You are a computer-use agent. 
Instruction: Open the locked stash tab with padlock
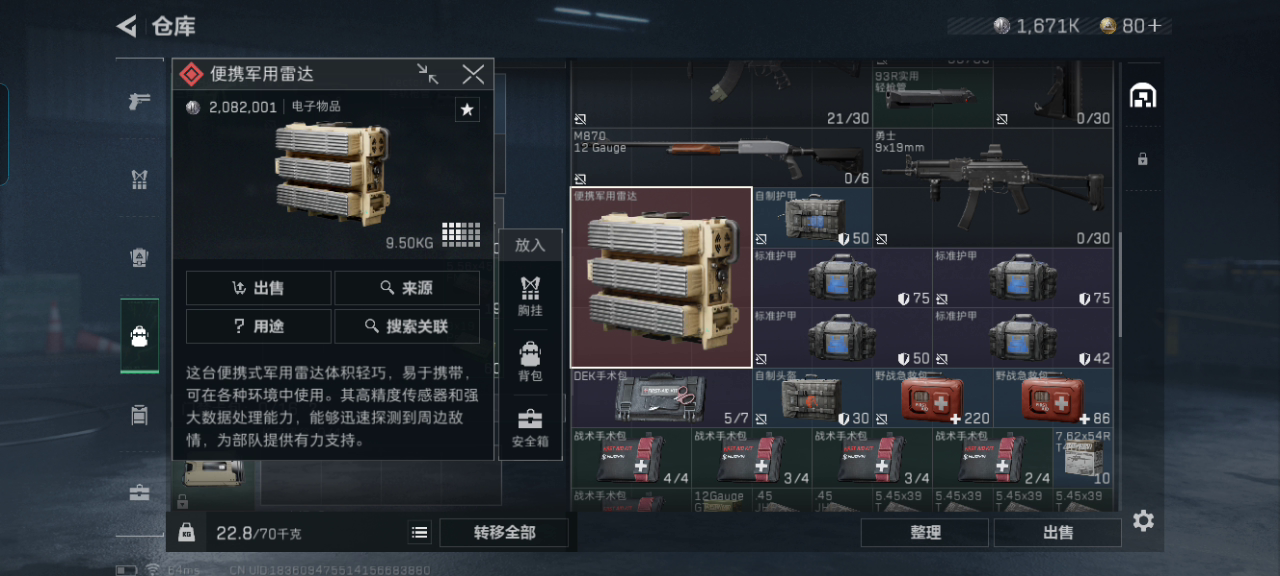1143,159
